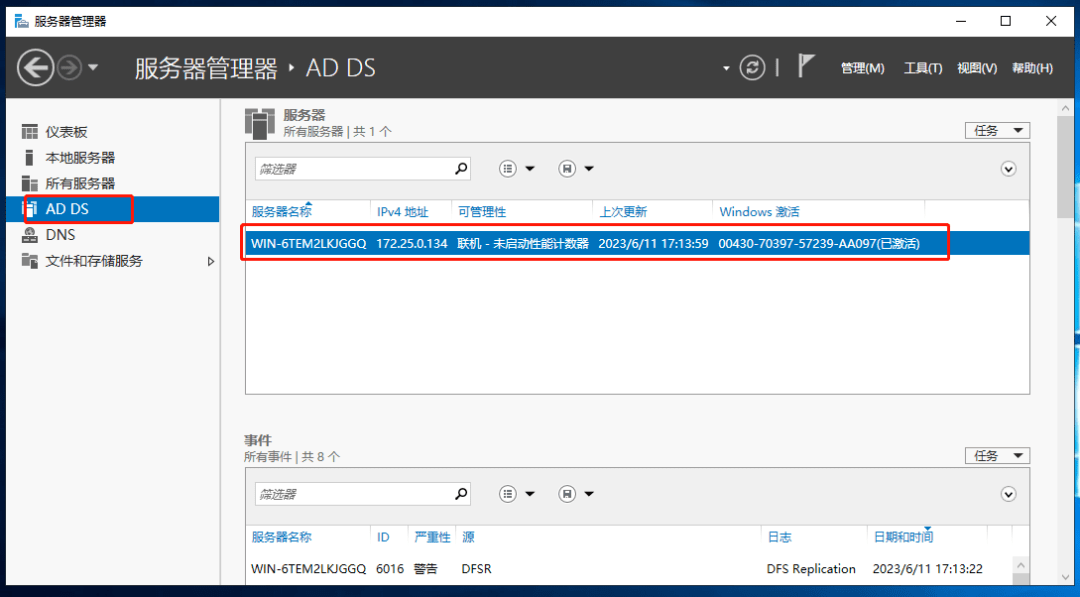Click search magnifier in servers filter
Image resolution: width=1080 pixels, height=597 pixels.
[x=461, y=169]
